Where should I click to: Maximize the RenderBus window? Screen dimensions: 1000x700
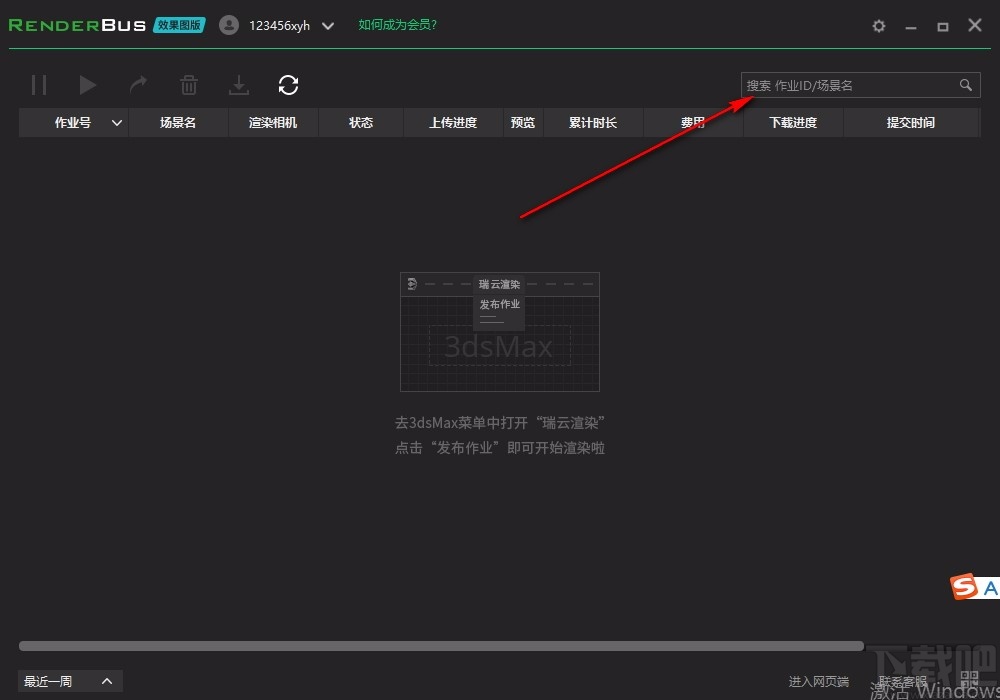pyautogui.click(x=943, y=26)
